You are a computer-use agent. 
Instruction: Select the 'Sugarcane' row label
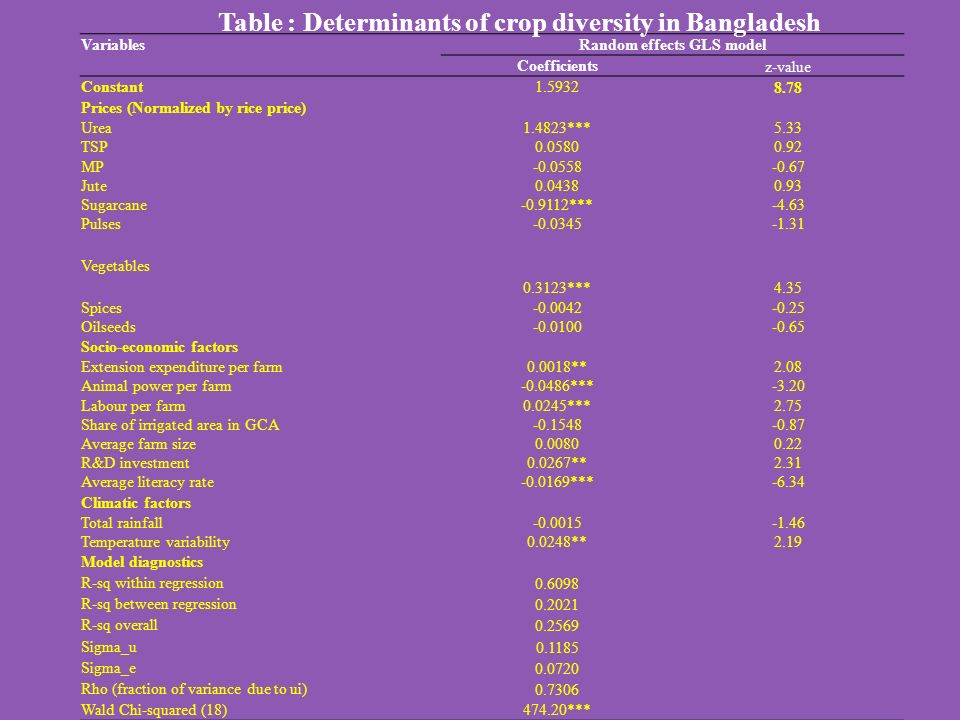click(x=114, y=204)
